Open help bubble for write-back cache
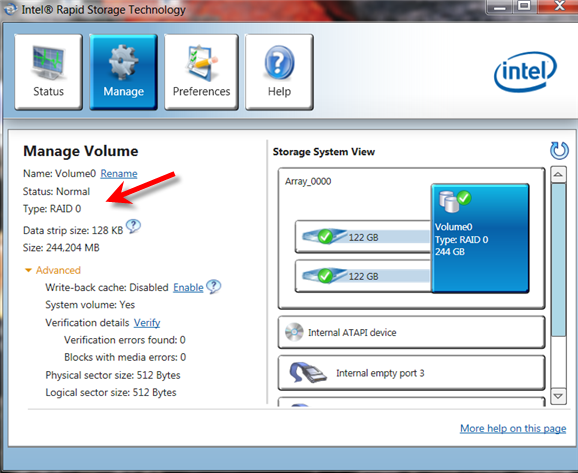Screen dimensions: 578x473 click(213, 286)
